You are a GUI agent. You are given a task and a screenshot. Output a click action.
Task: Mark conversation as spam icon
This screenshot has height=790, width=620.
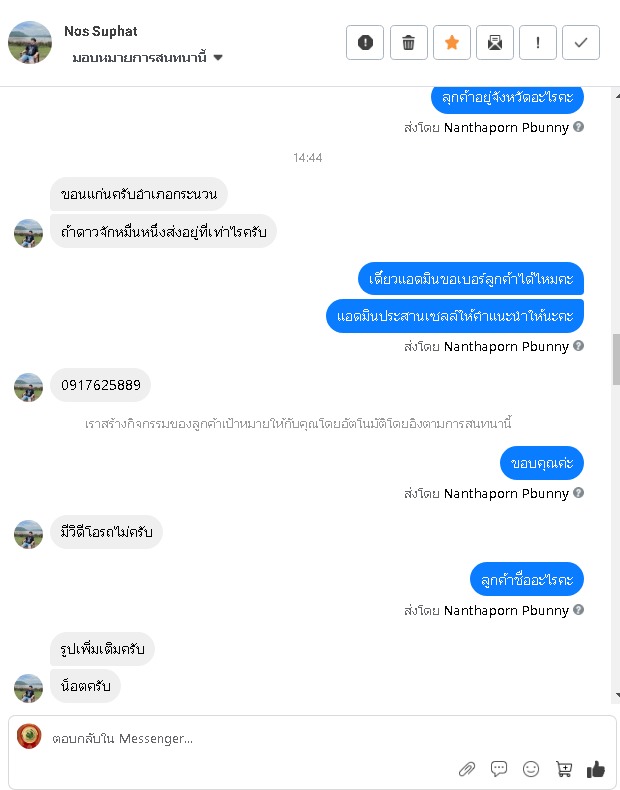pos(365,42)
